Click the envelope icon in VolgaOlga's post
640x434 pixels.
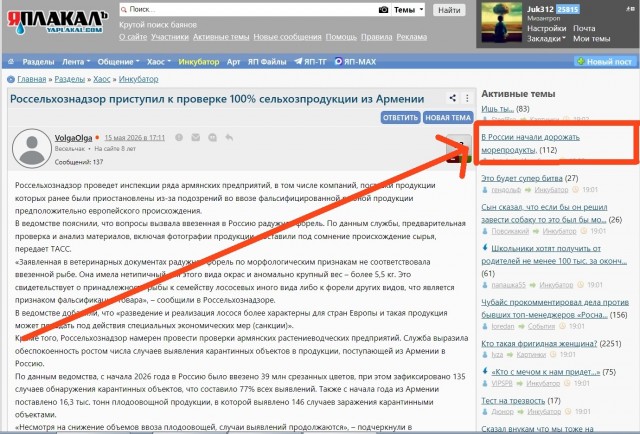tap(196, 138)
